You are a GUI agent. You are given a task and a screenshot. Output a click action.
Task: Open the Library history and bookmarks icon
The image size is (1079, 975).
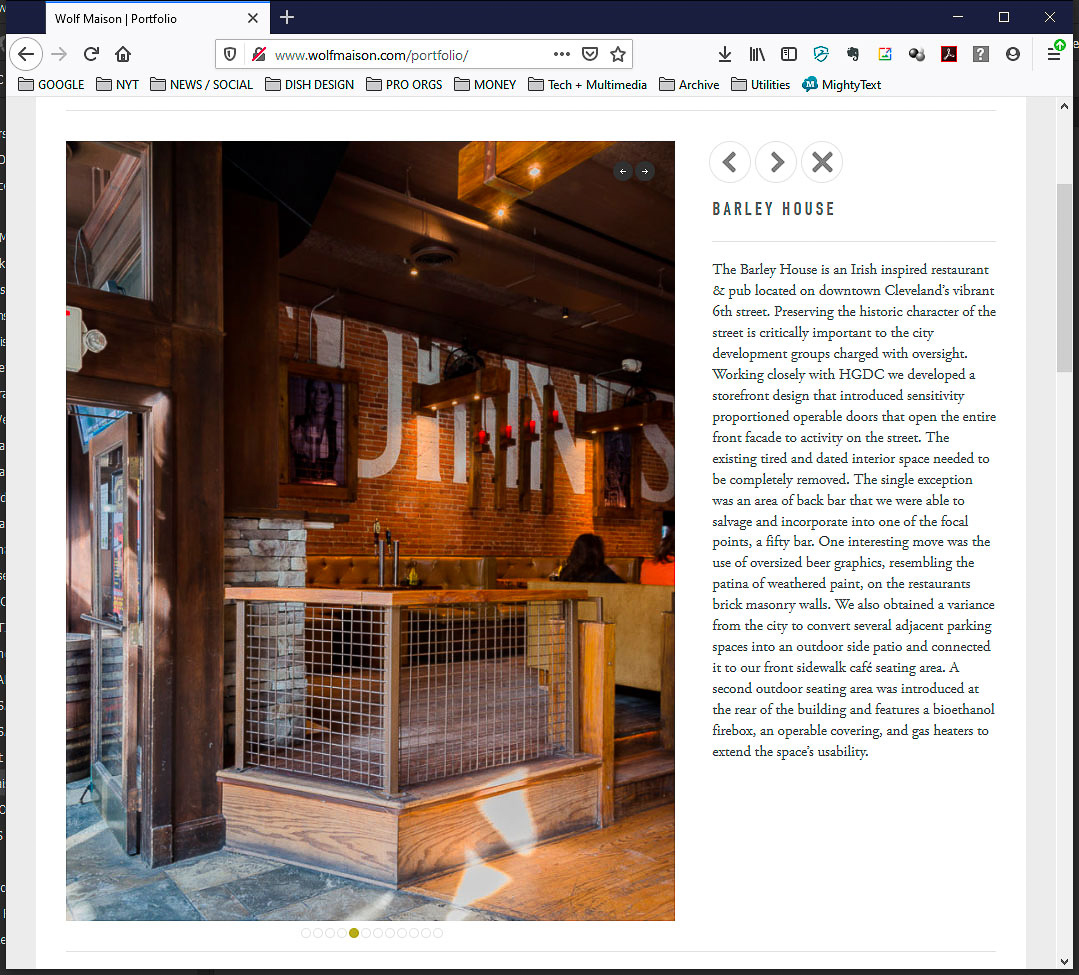757,54
